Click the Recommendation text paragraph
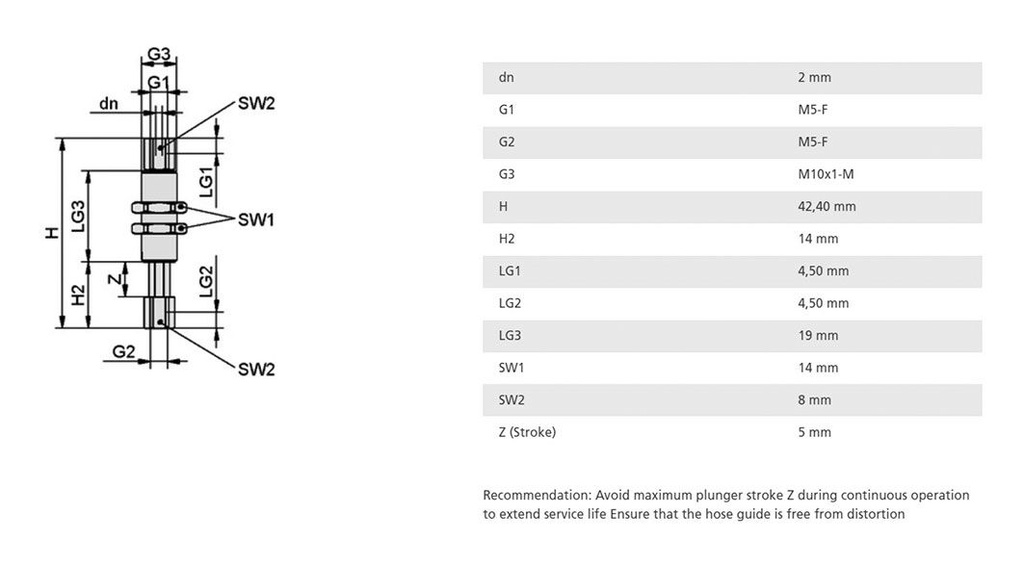 (x=726, y=504)
